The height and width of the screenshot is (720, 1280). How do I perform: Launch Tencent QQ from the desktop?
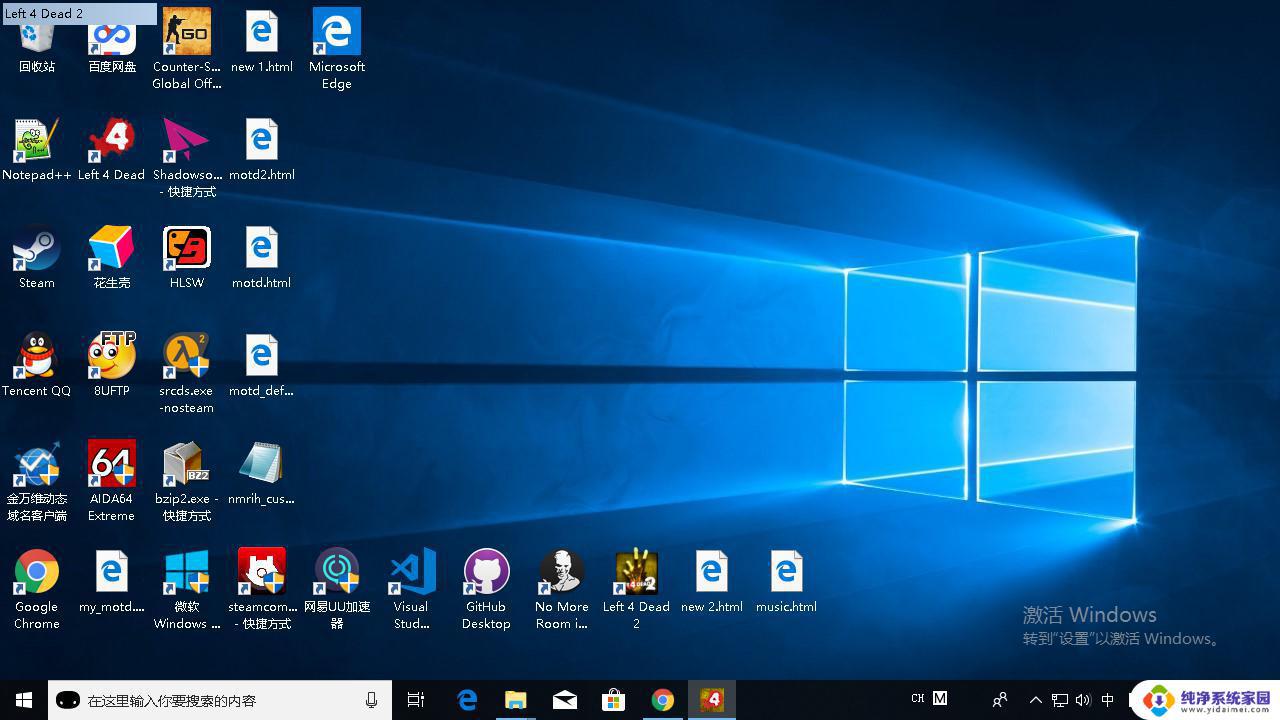(37, 365)
